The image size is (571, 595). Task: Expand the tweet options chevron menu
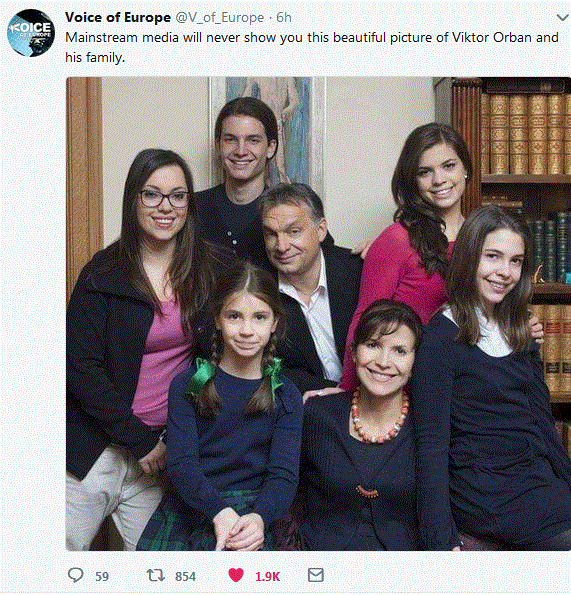point(563,17)
